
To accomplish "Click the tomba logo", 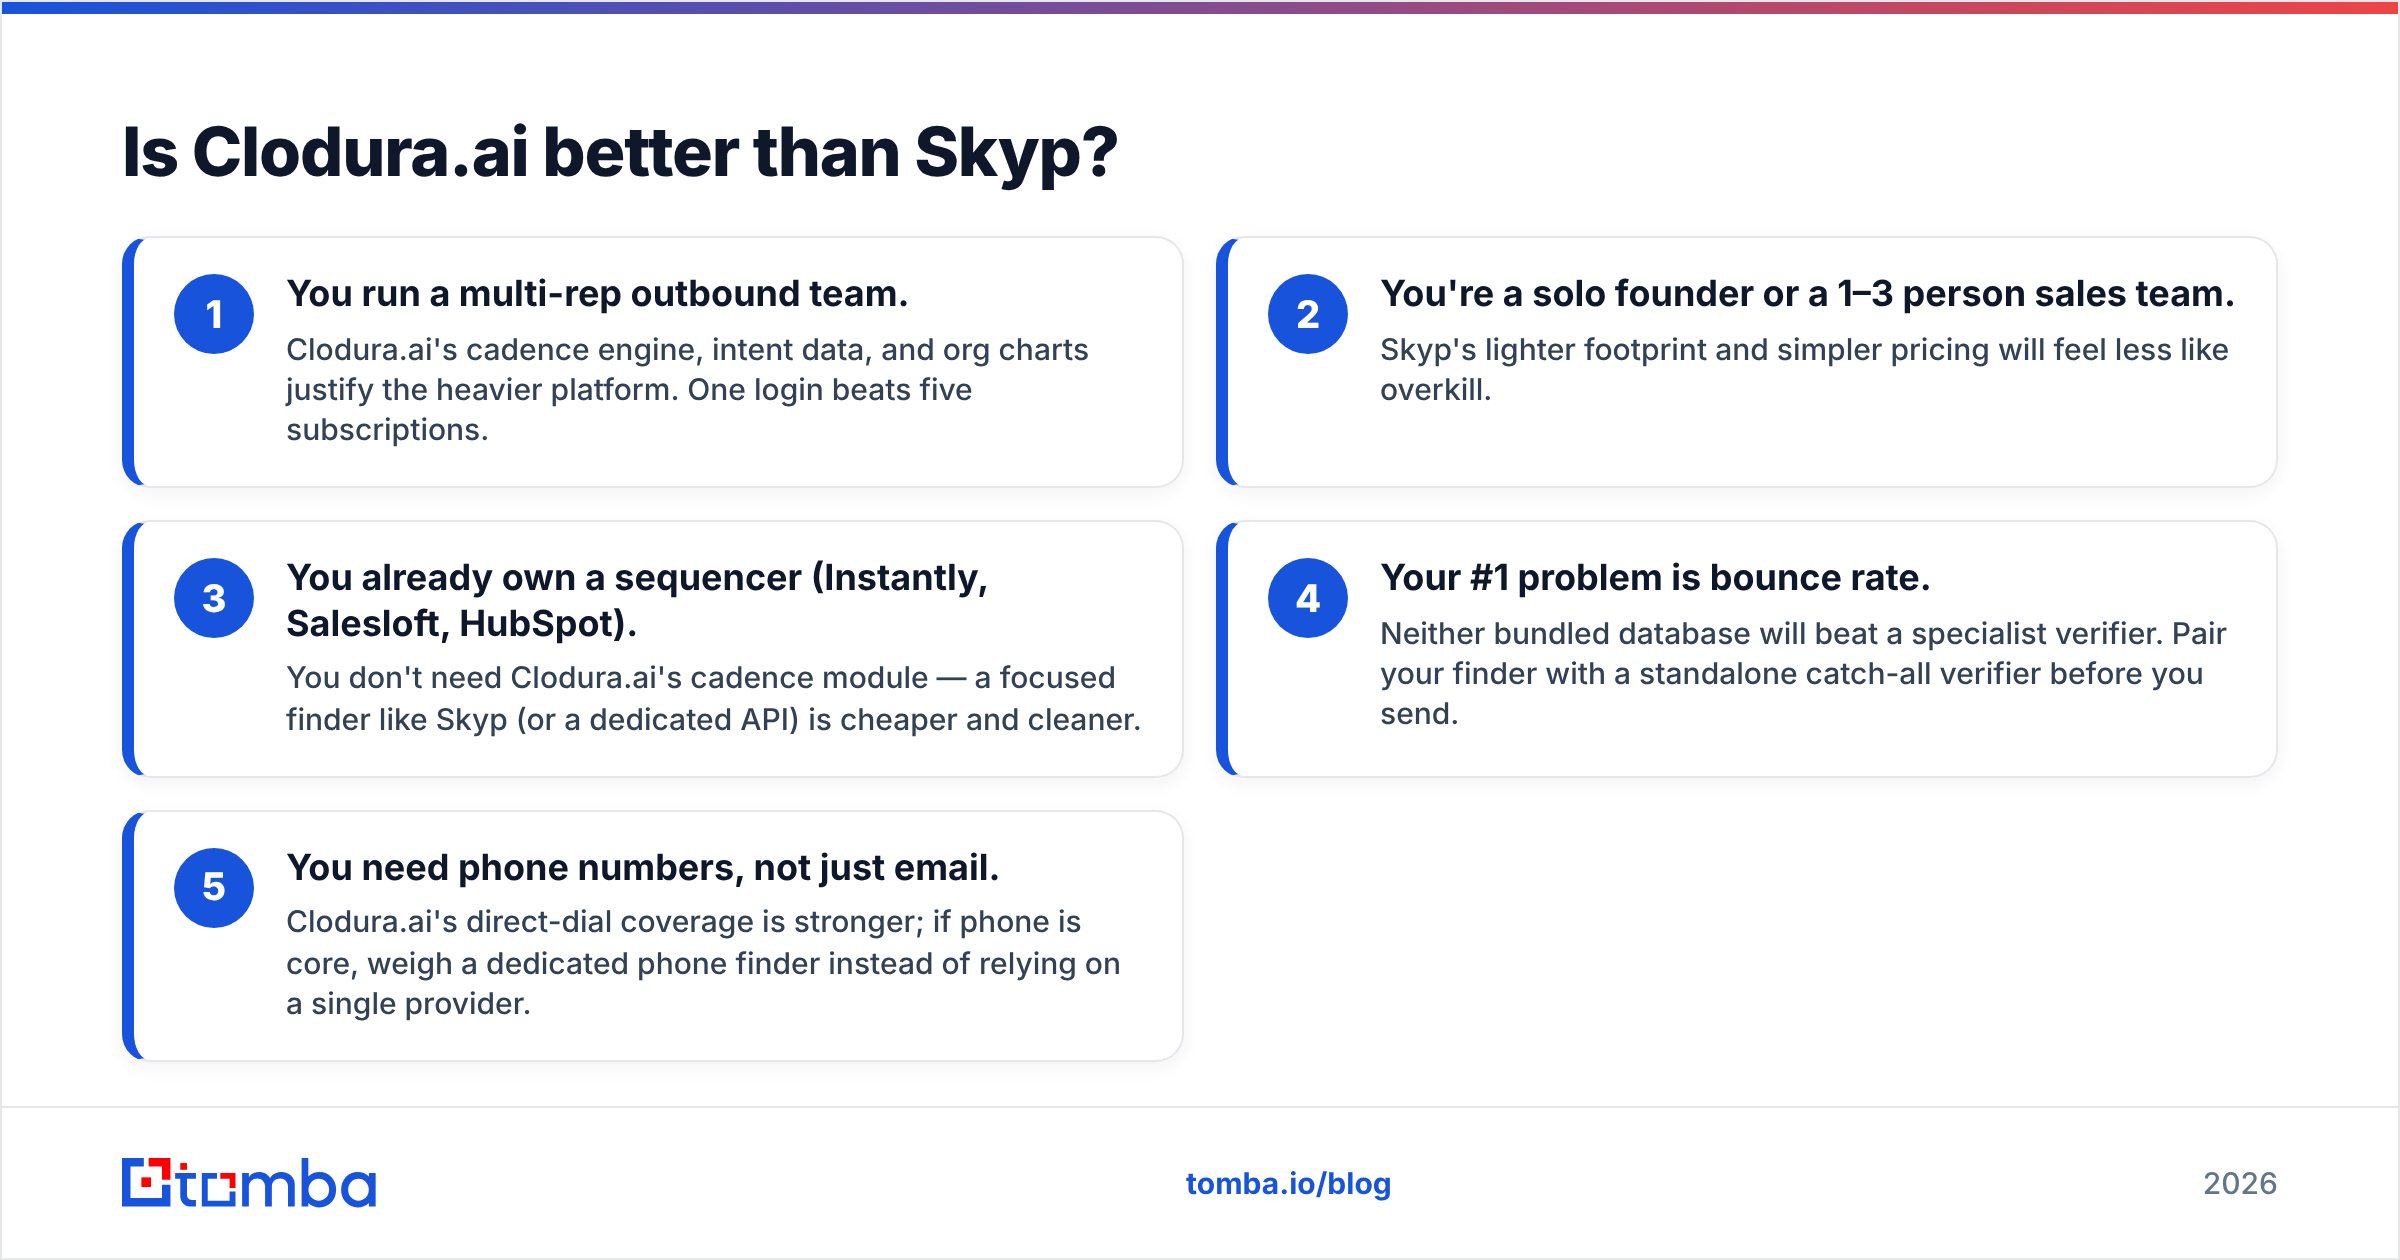I will click(x=249, y=1183).
